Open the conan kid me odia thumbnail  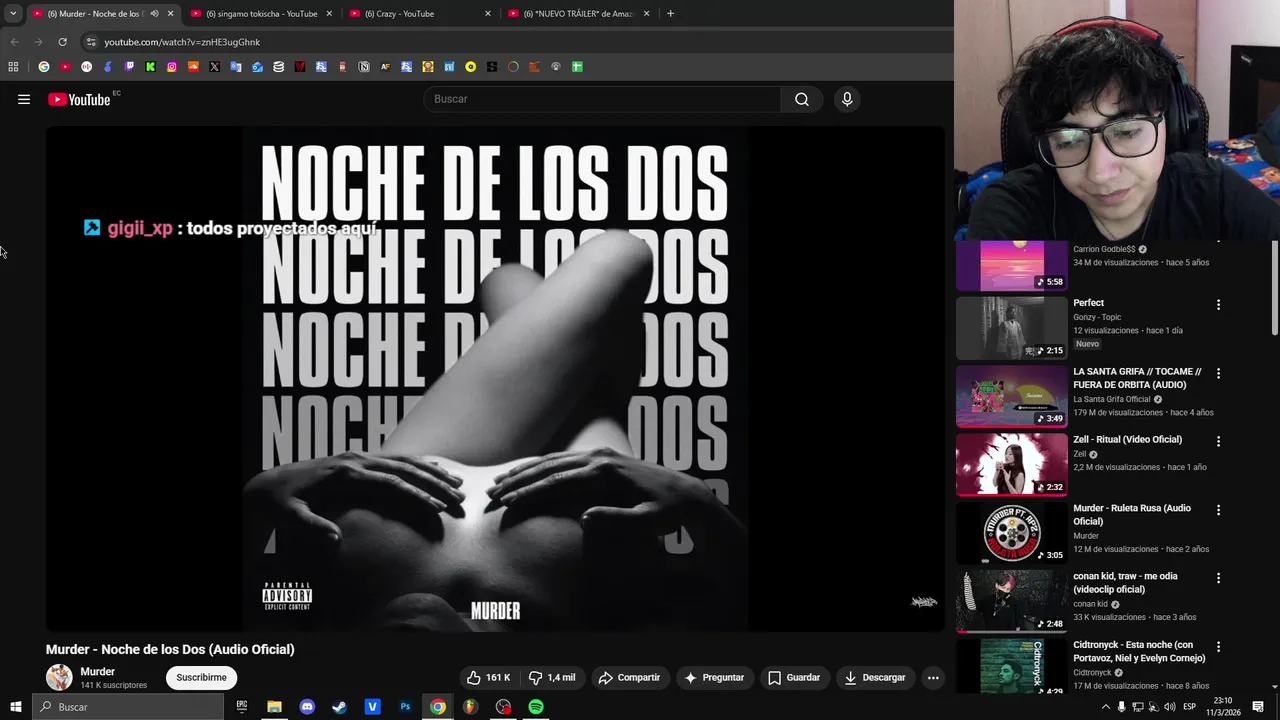(1011, 602)
